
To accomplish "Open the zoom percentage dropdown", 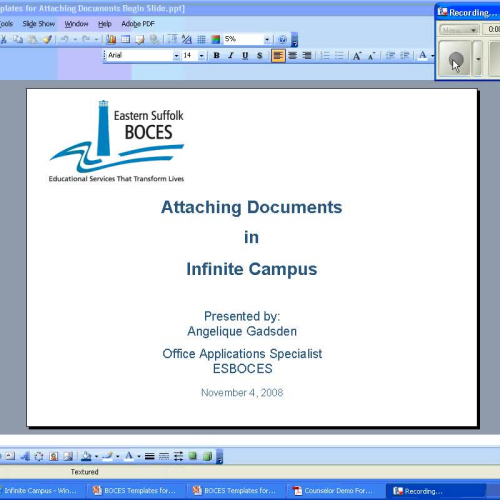I will click(267, 40).
